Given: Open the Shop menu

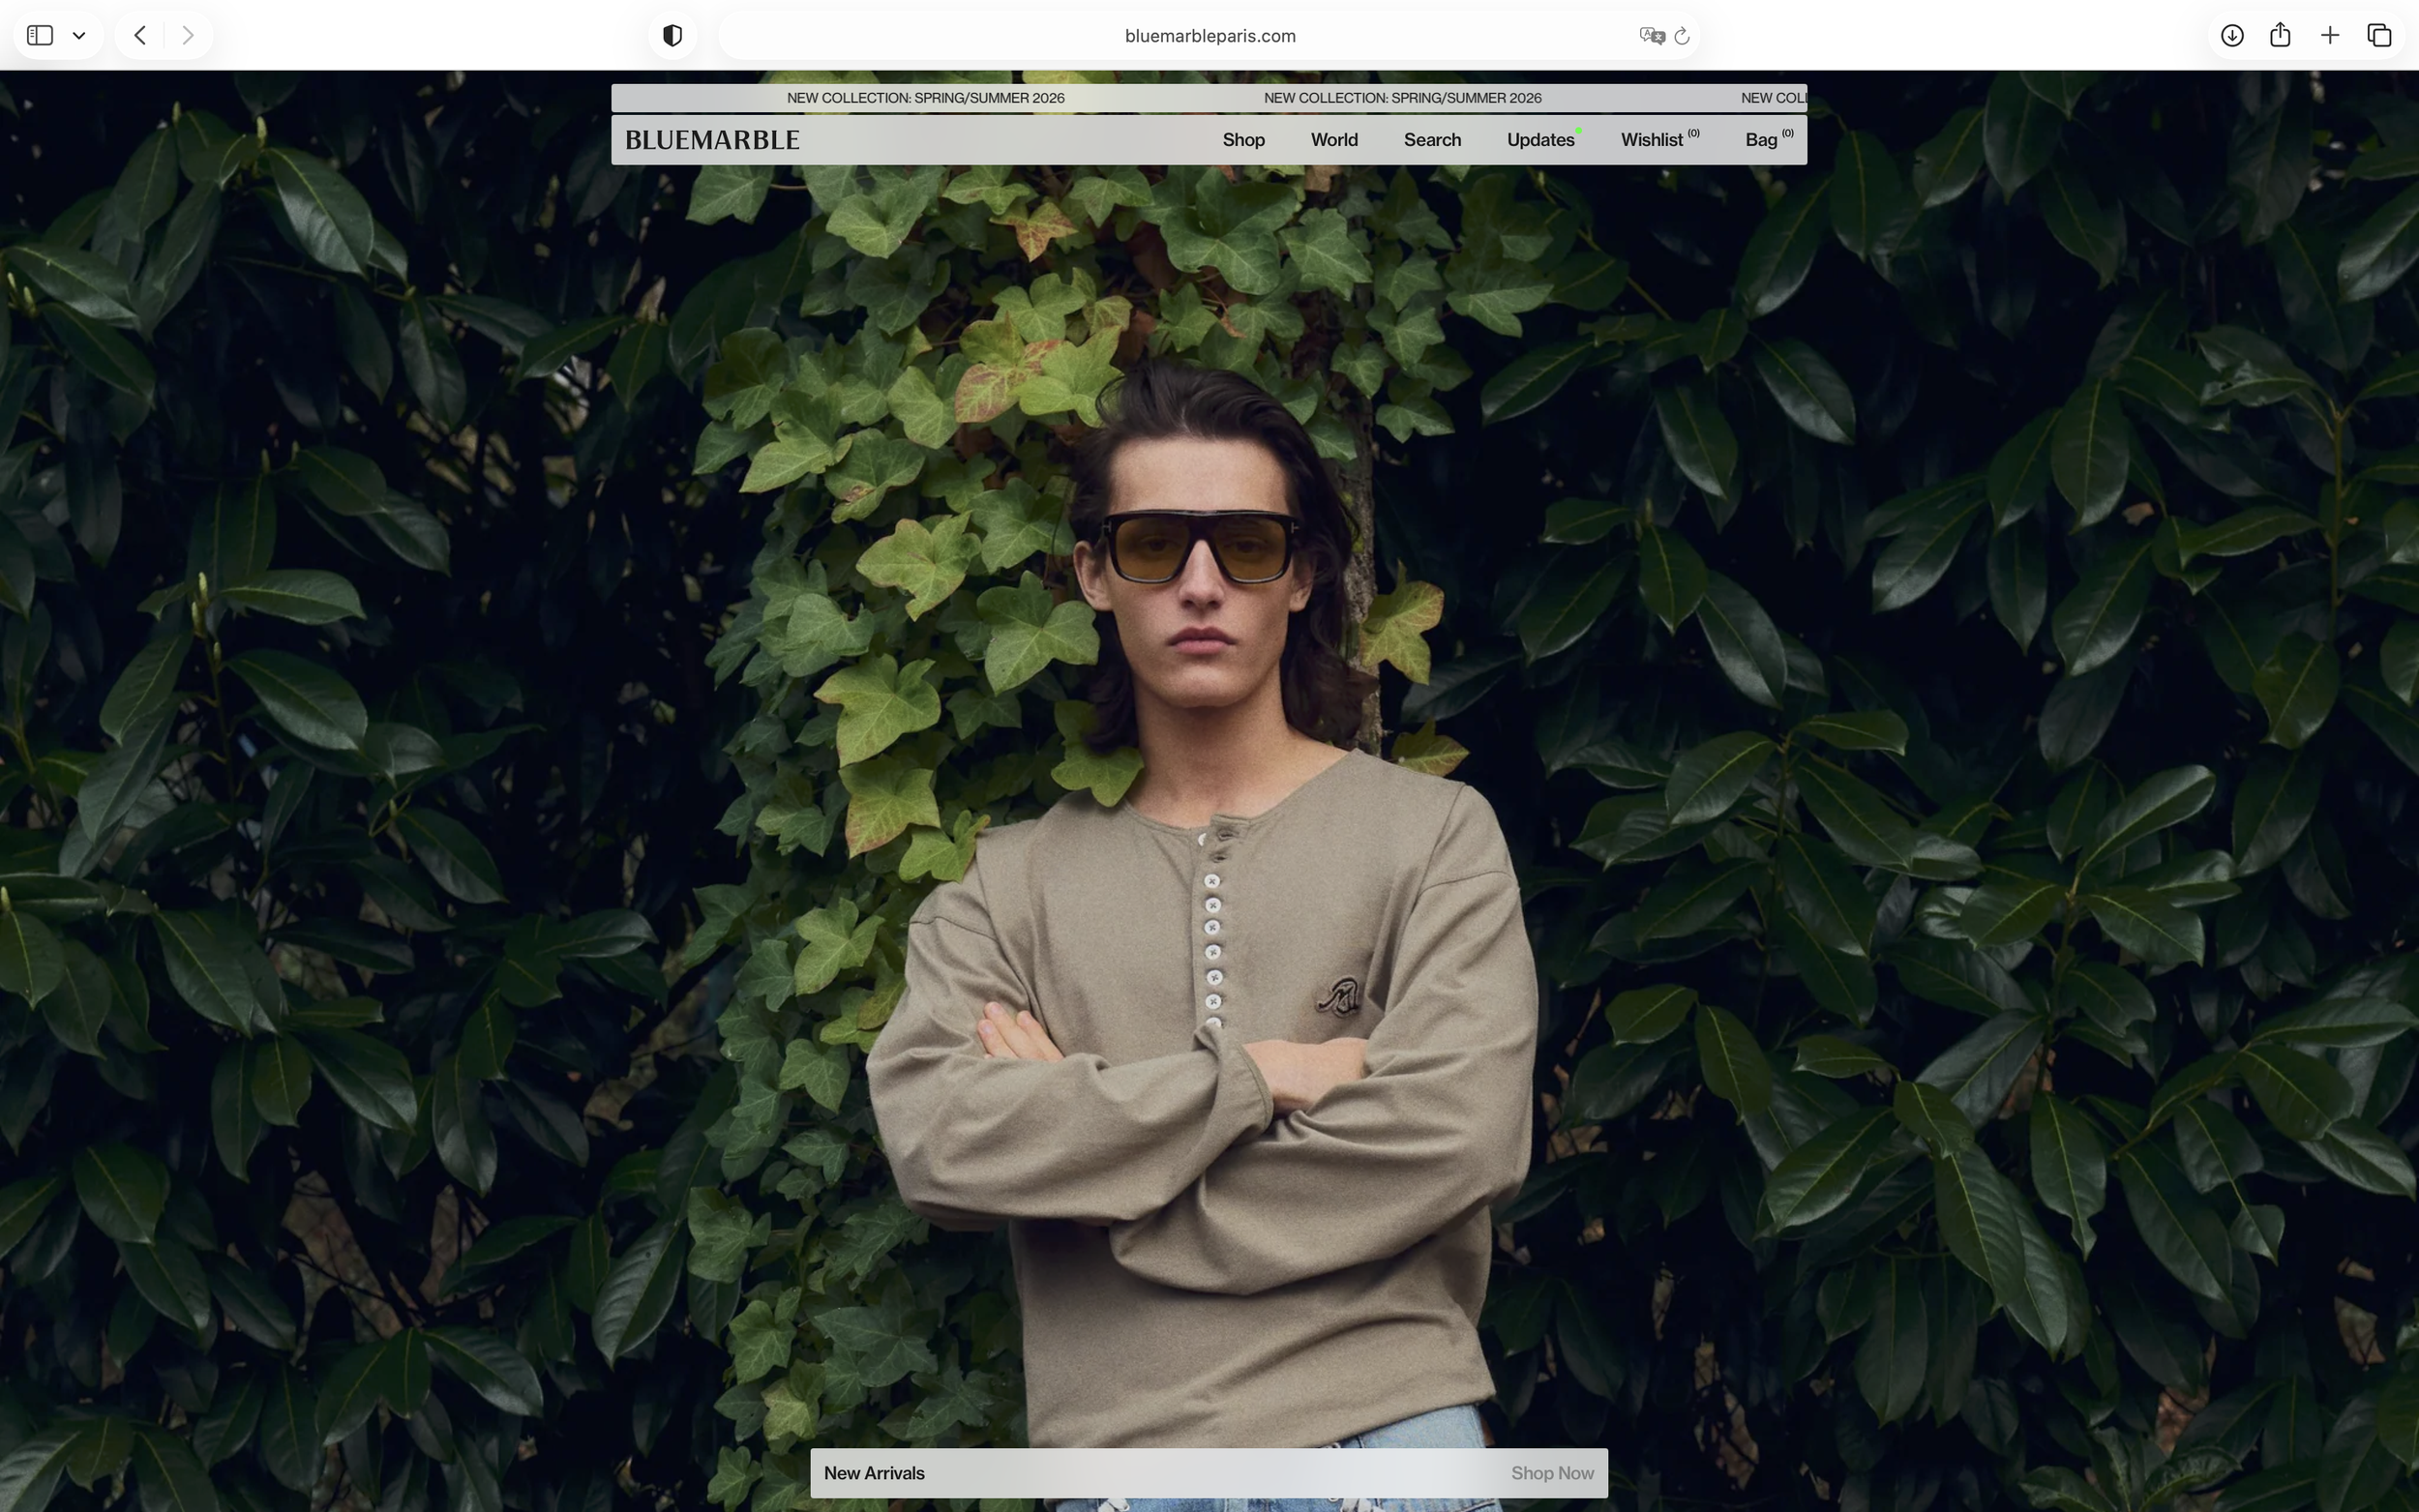Looking at the screenshot, I should point(1243,140).
